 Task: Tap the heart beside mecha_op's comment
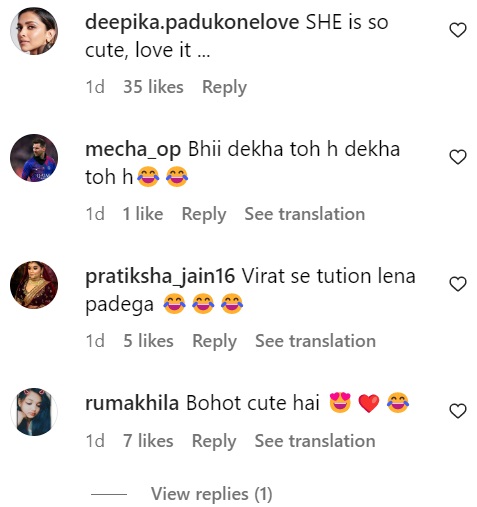pyautogui.click(x=458, y=157)
